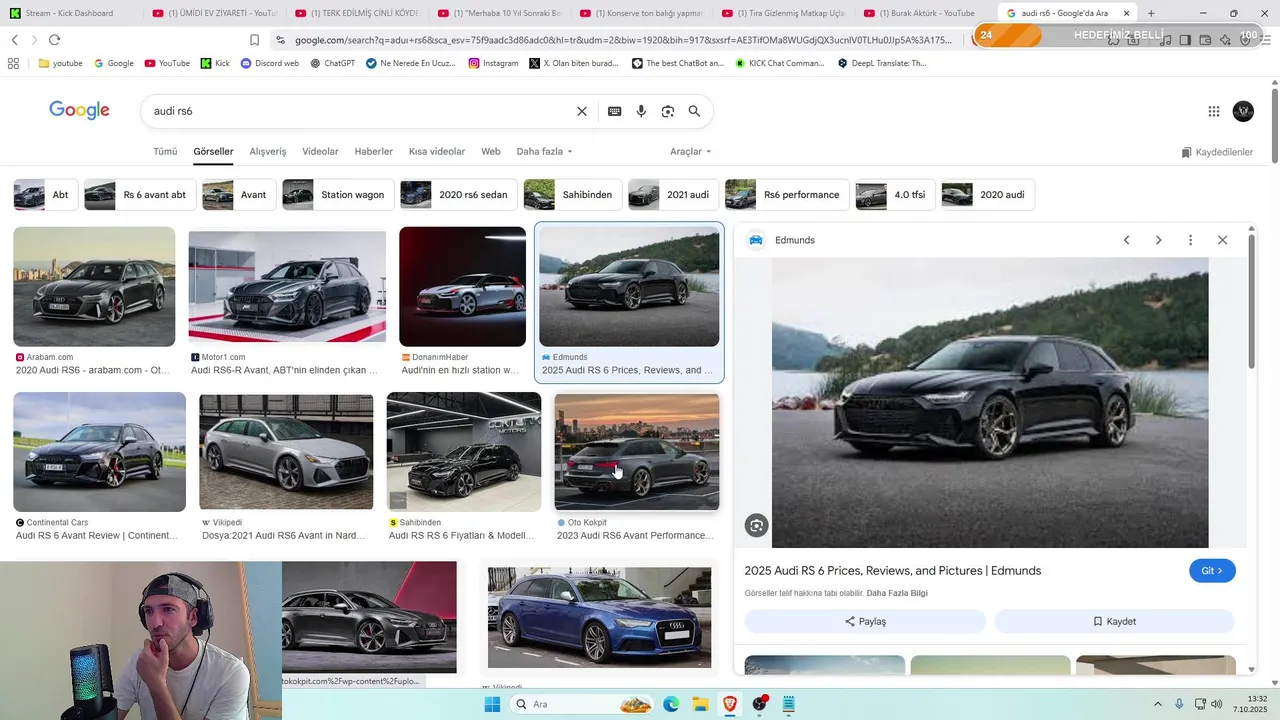Open the Notepad app in the taskbar
1280x720 pixels.
point(789,704)
